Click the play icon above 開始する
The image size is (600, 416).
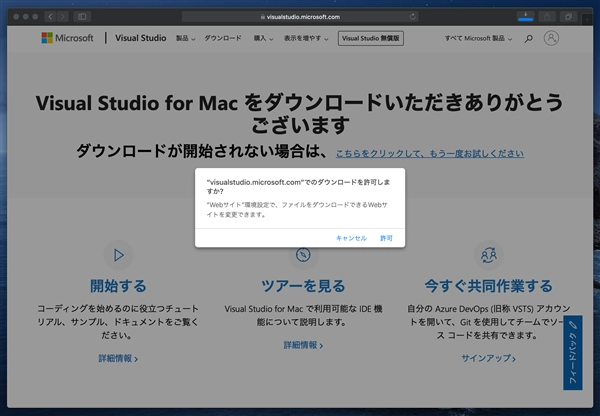pyautogui.click(x=119, y=255)
